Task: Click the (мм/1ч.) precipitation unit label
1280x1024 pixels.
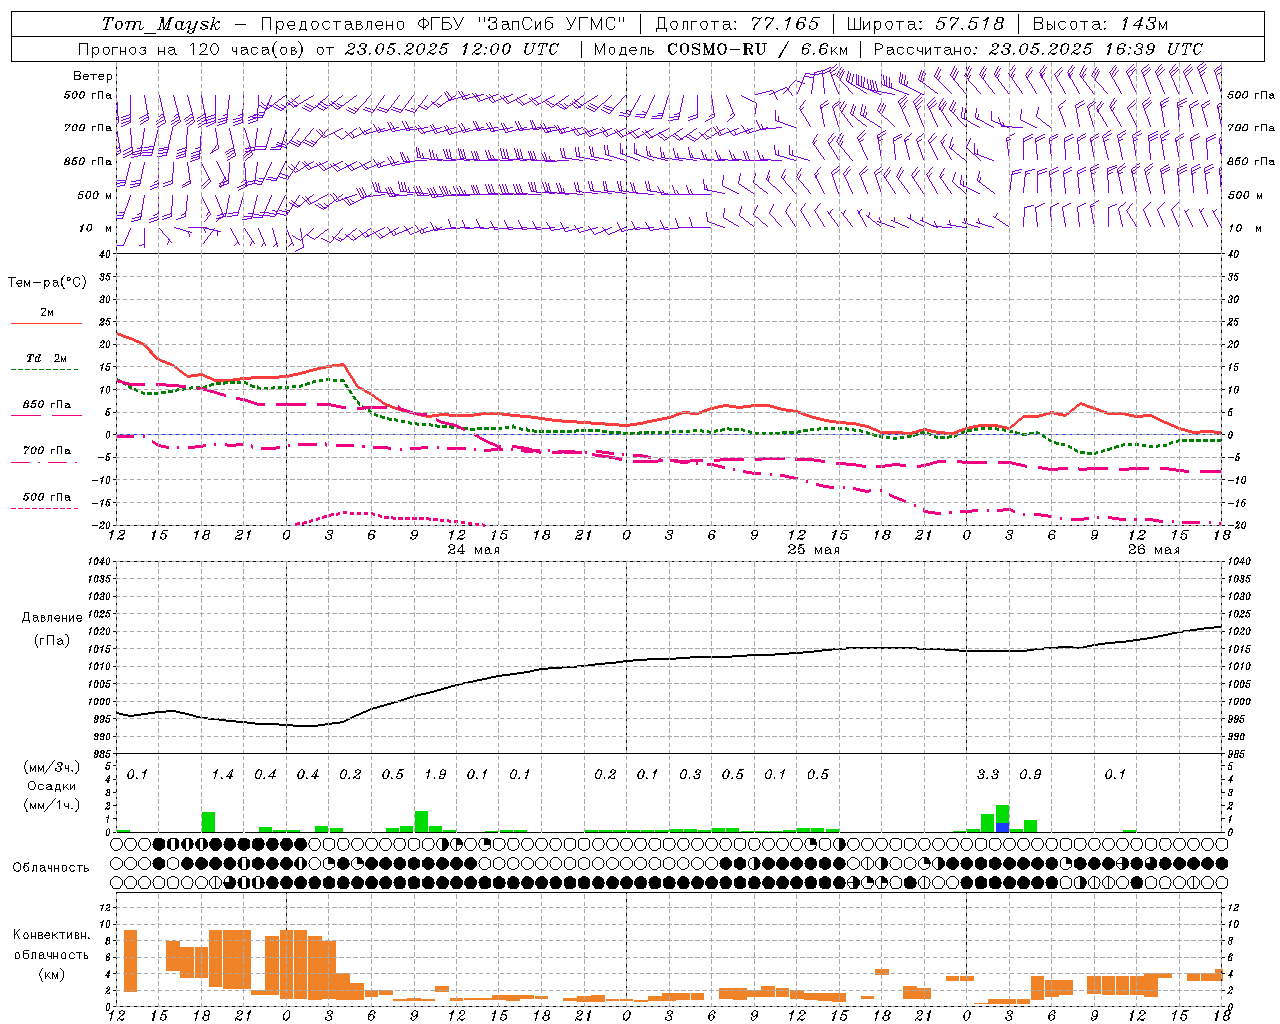Action: pyautogui.click(x=52, y=805)
